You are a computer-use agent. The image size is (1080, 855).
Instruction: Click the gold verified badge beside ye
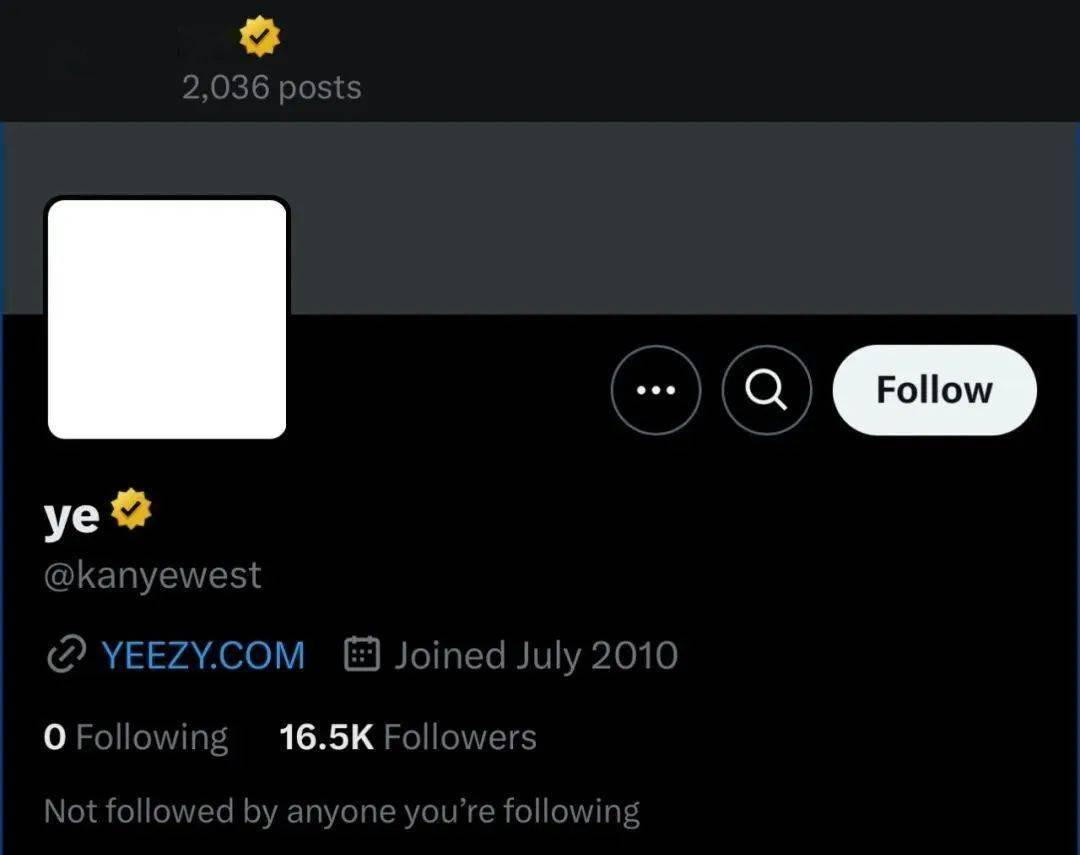click(x=130, y=510)
